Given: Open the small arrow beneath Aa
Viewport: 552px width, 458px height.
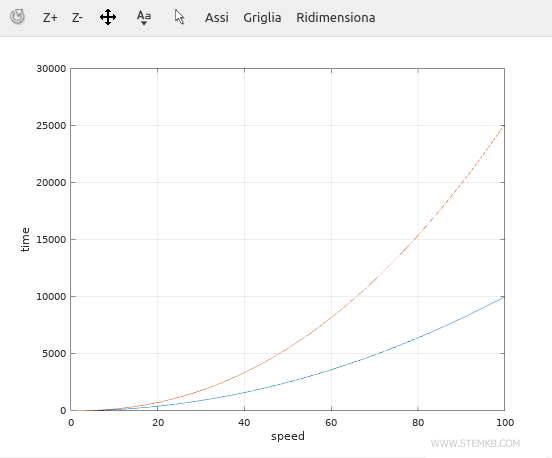Looking at the screenshot, I should click(x=144, y=23).
